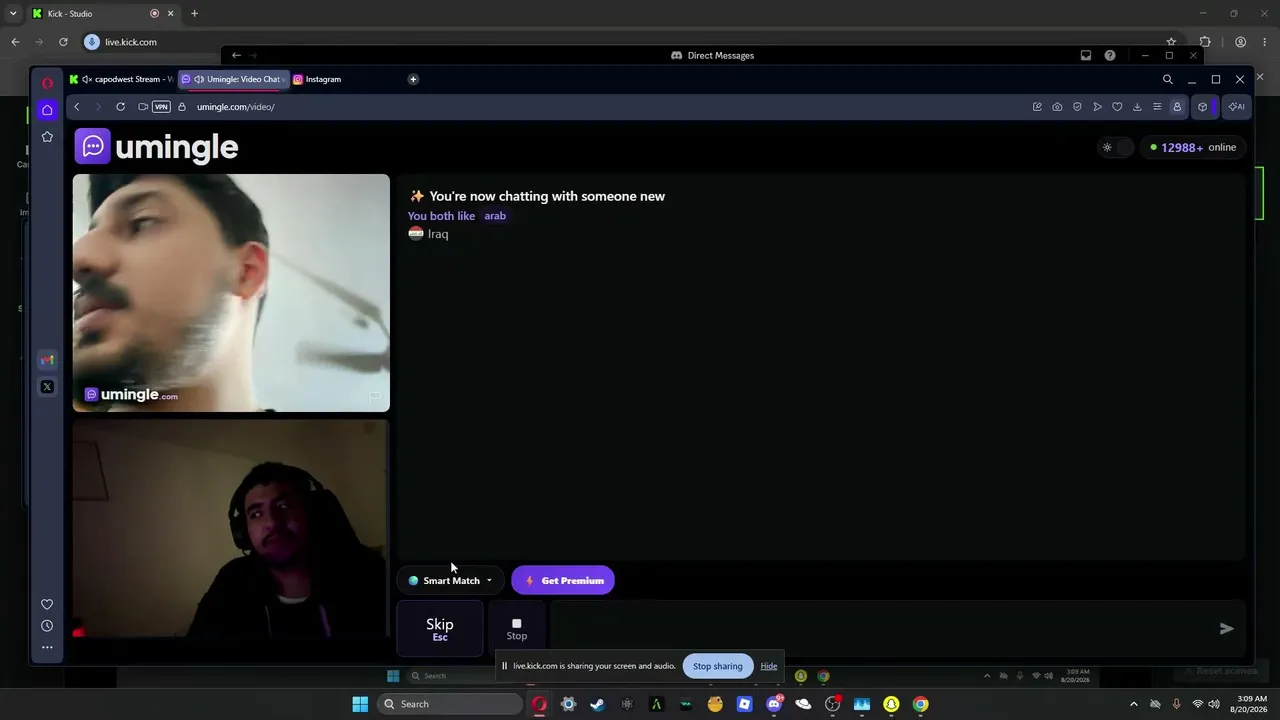The width and height of the screenshot is (1280, 720).
Task: Open Opera tab search magnifier
Action: 1167,79
